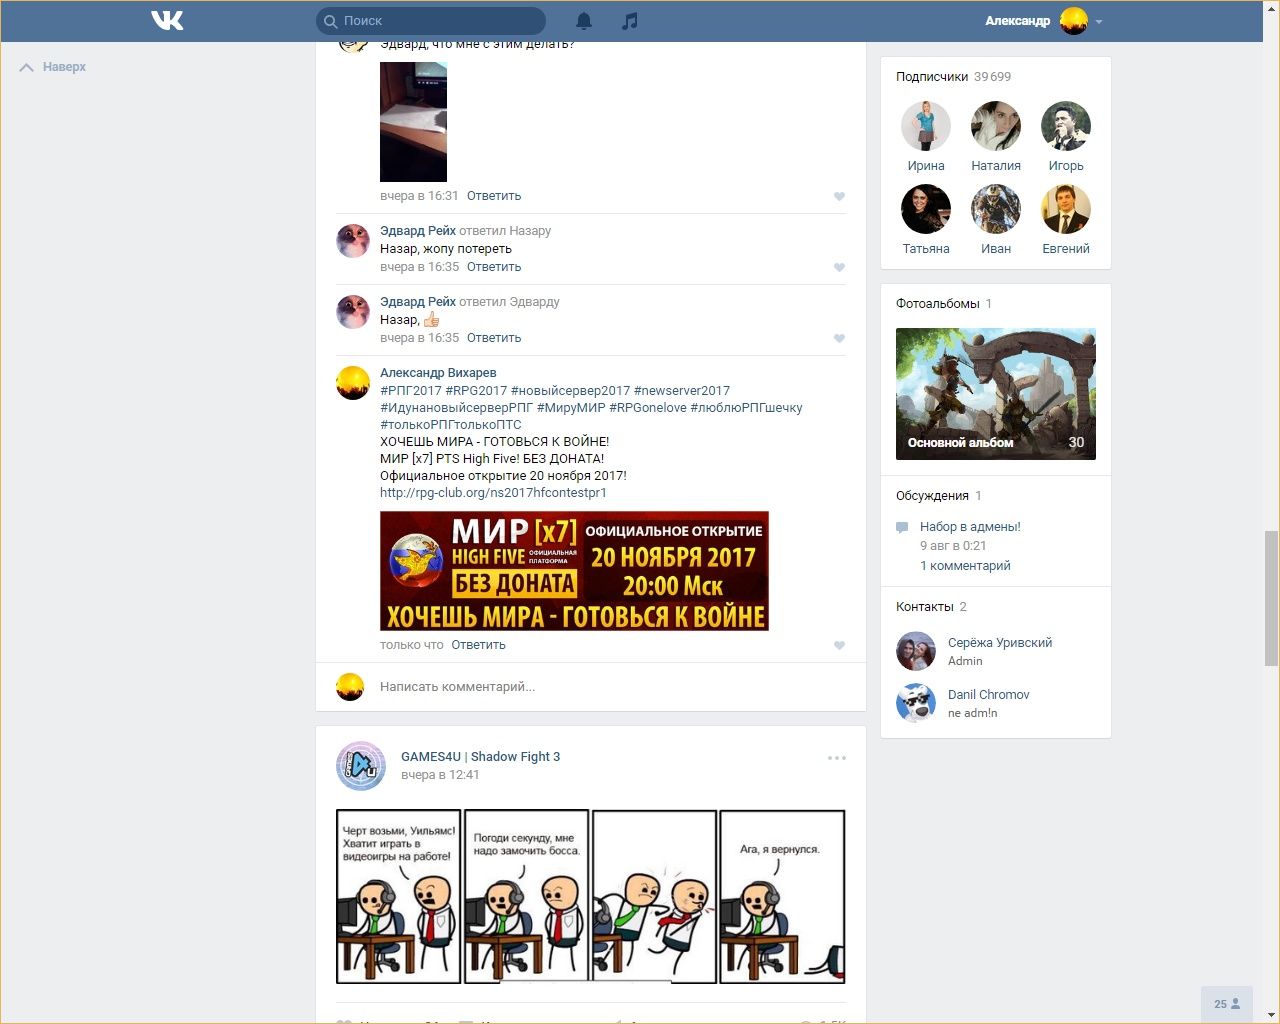Reply to Alexander Vikharev's comment
1280x1024 pixels.
[478, 645]
